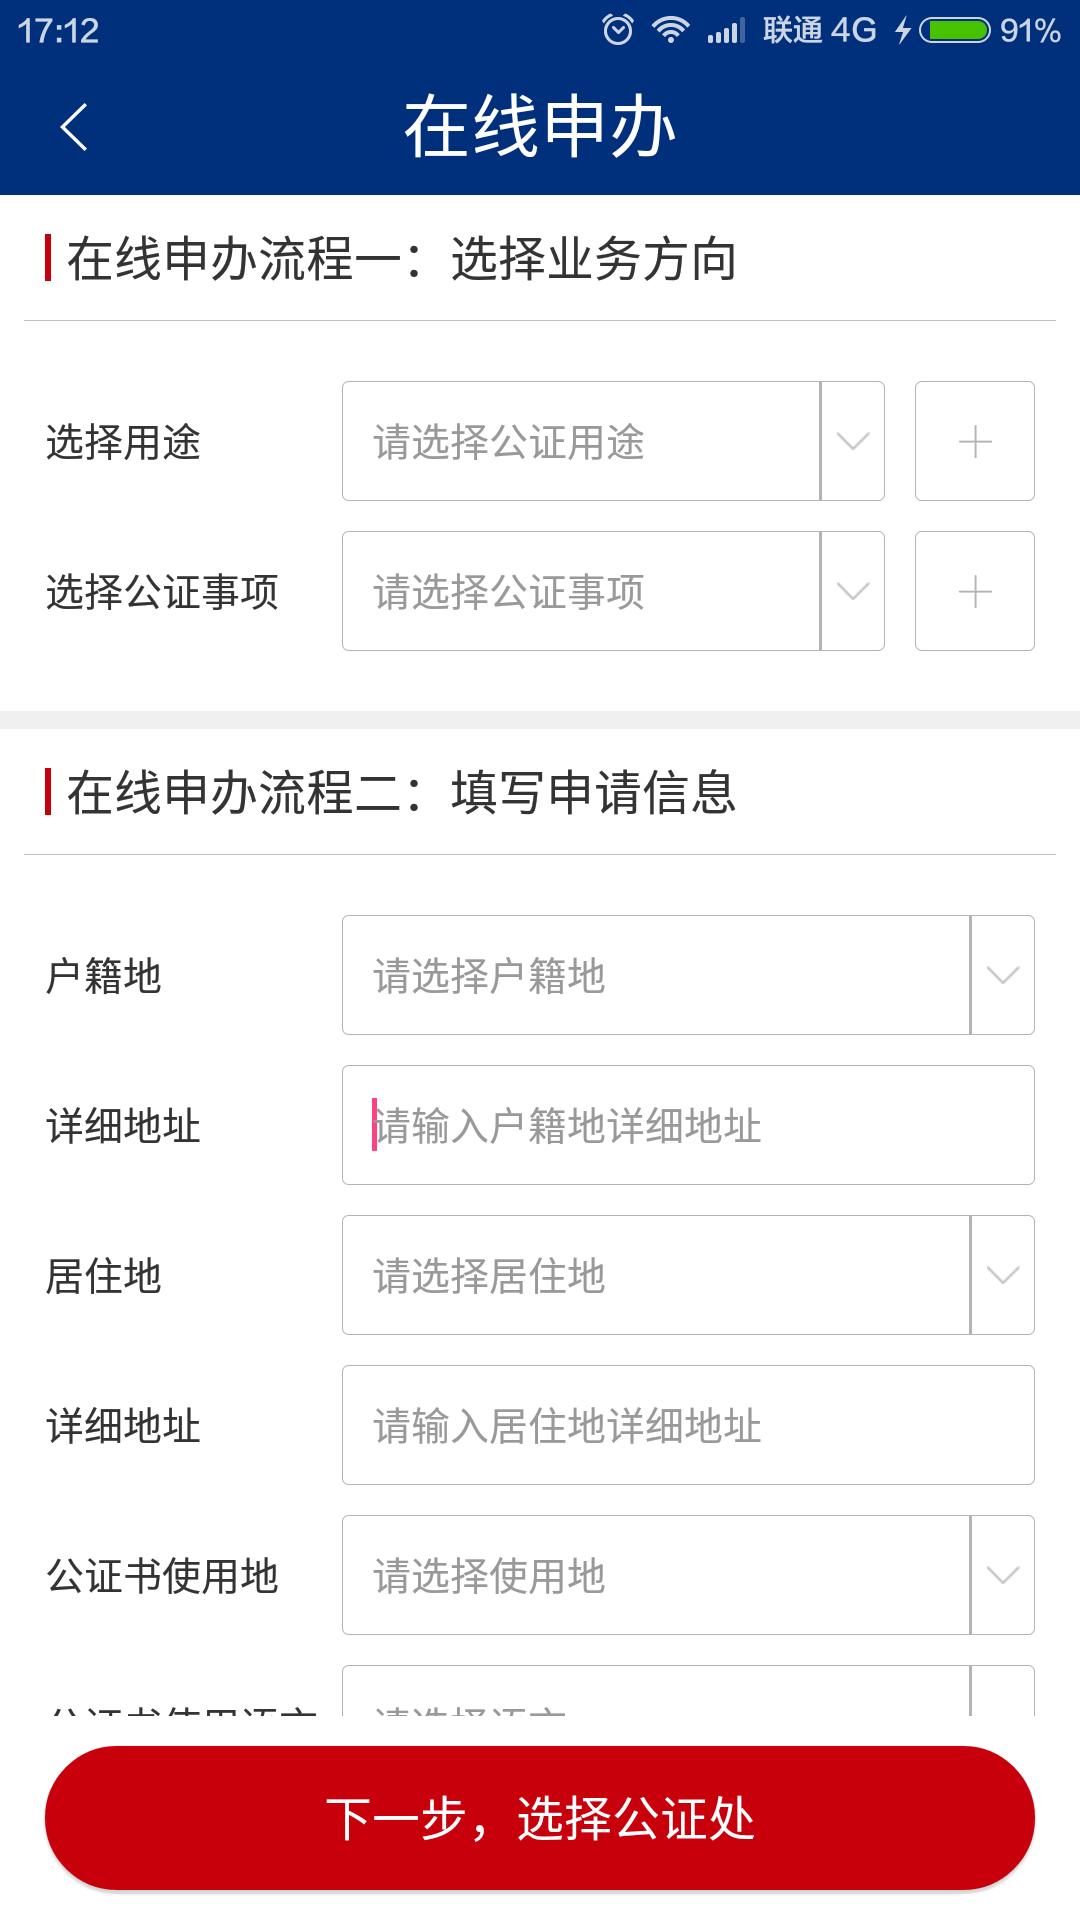Open the 户籍地 dropdown chevron
The width and height of the screenshot is (1080, 1920).
[1002, 975]
